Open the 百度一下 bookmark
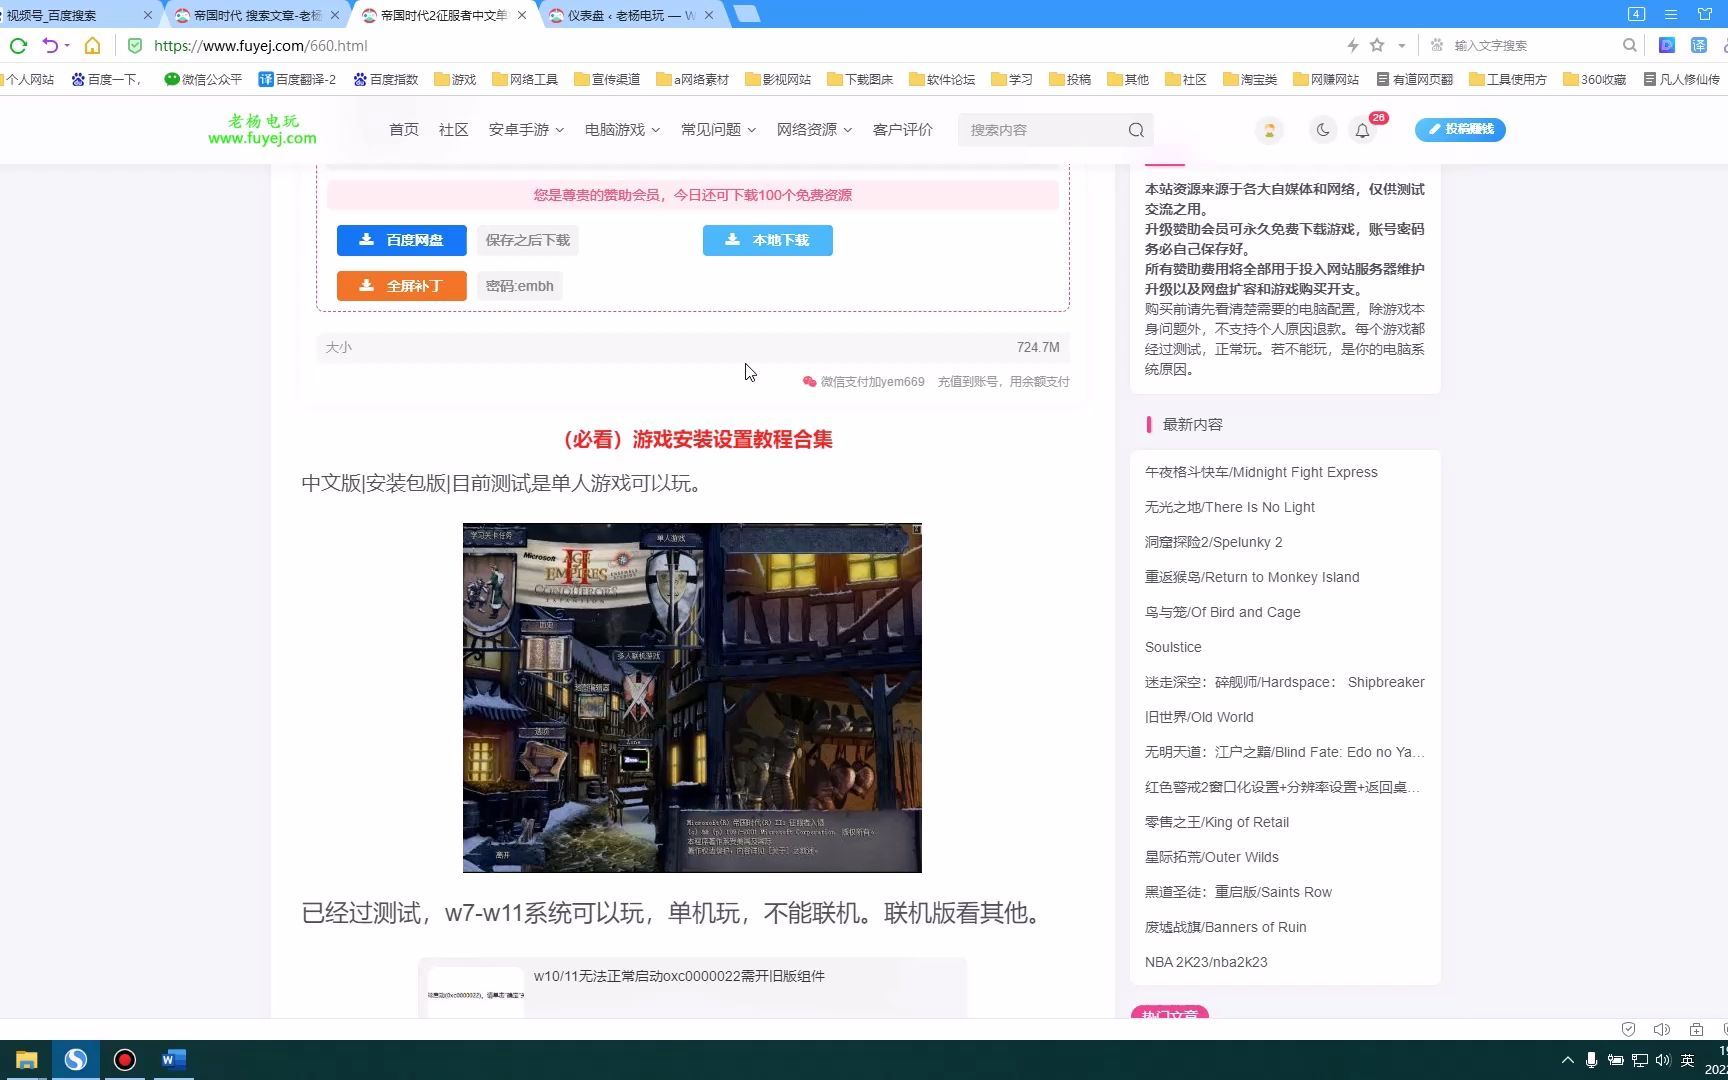 (x=107, y=79)
